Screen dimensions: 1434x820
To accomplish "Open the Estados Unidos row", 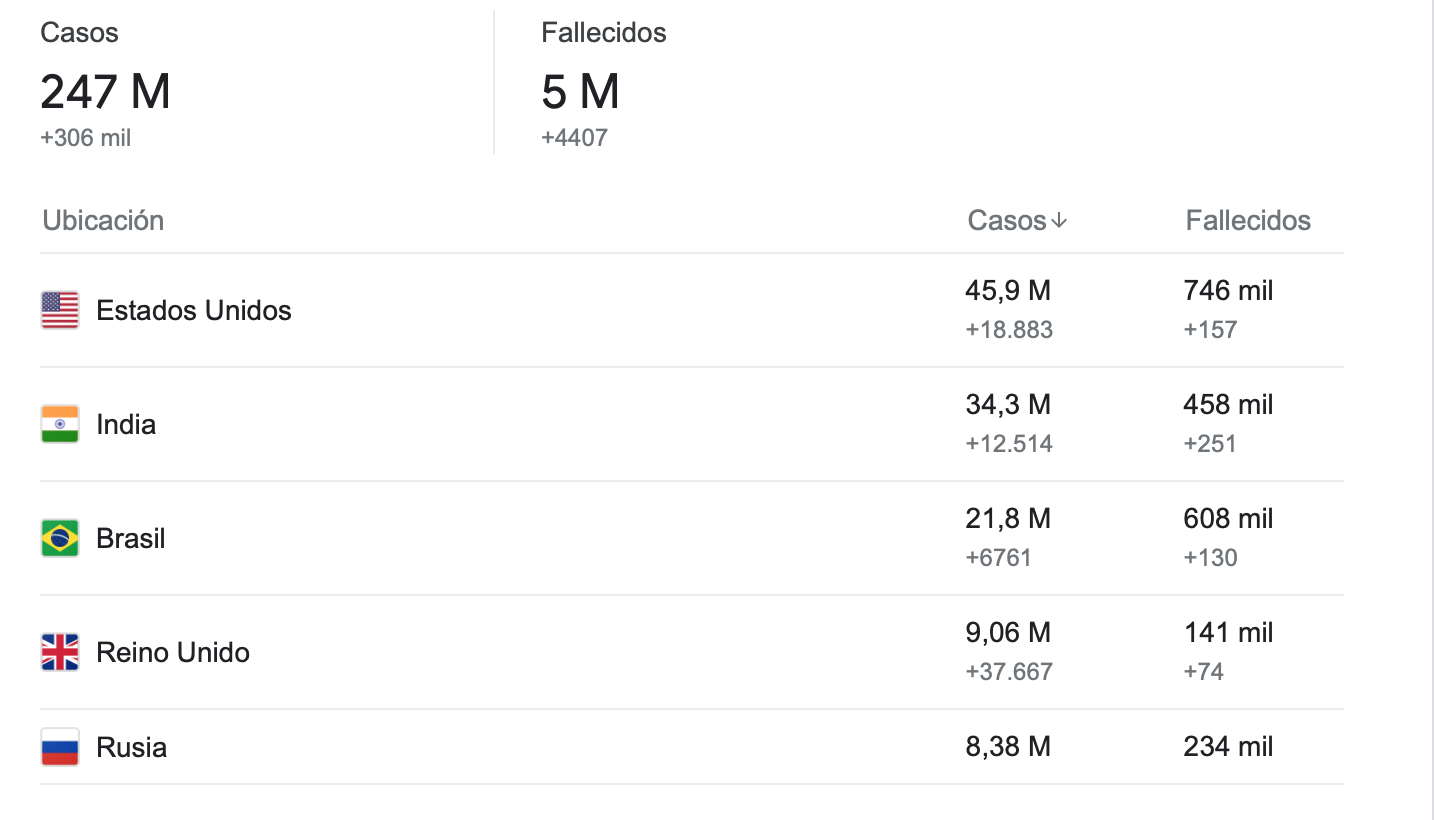I will [692, 310].
